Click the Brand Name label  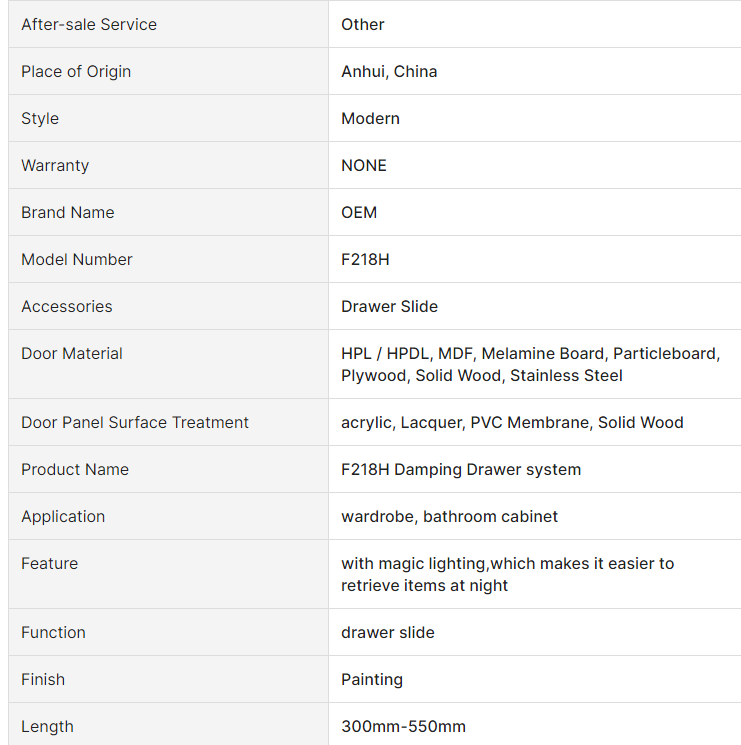coord(68,212)
